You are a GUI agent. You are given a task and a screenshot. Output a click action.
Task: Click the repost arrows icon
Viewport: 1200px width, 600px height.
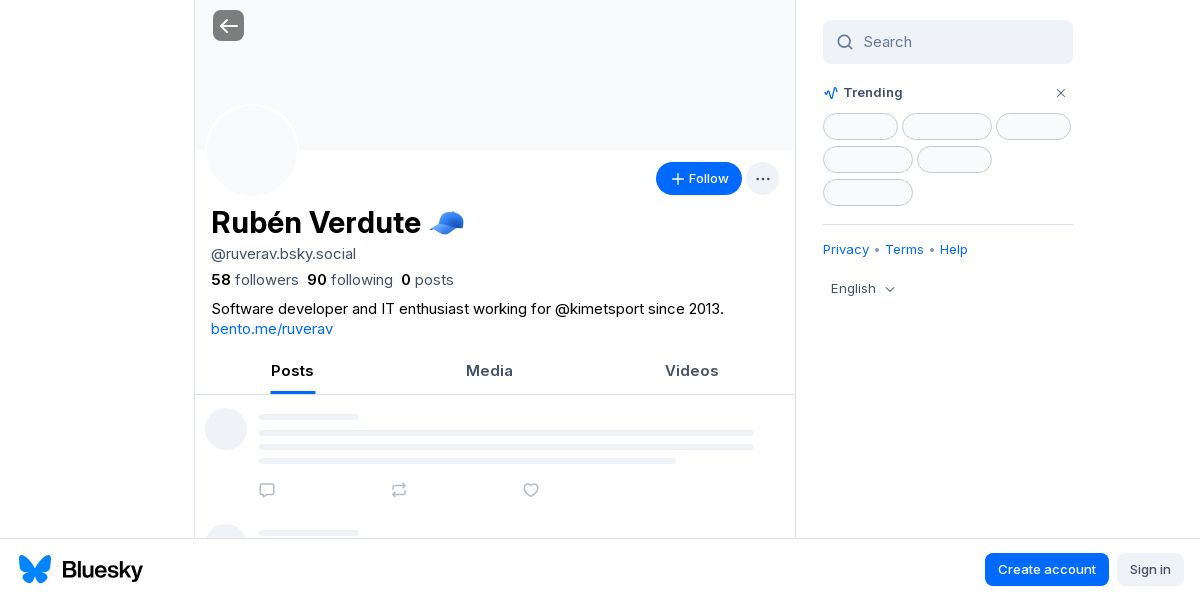[x=399, y=490]
